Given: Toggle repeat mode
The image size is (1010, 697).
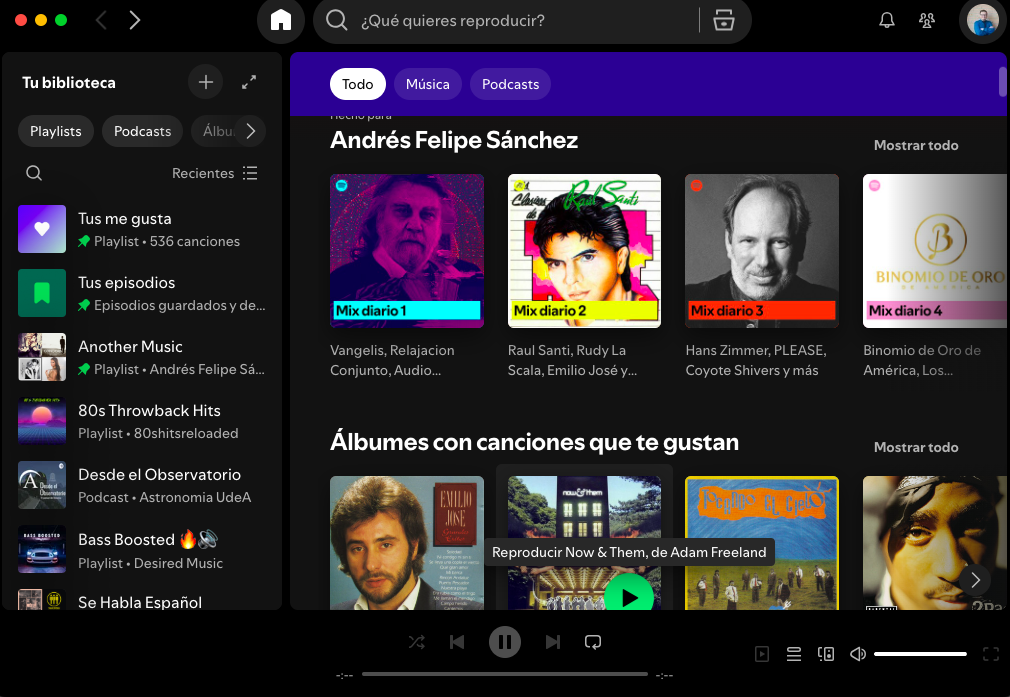Looking at the screenshot, I should pos(592,642).
